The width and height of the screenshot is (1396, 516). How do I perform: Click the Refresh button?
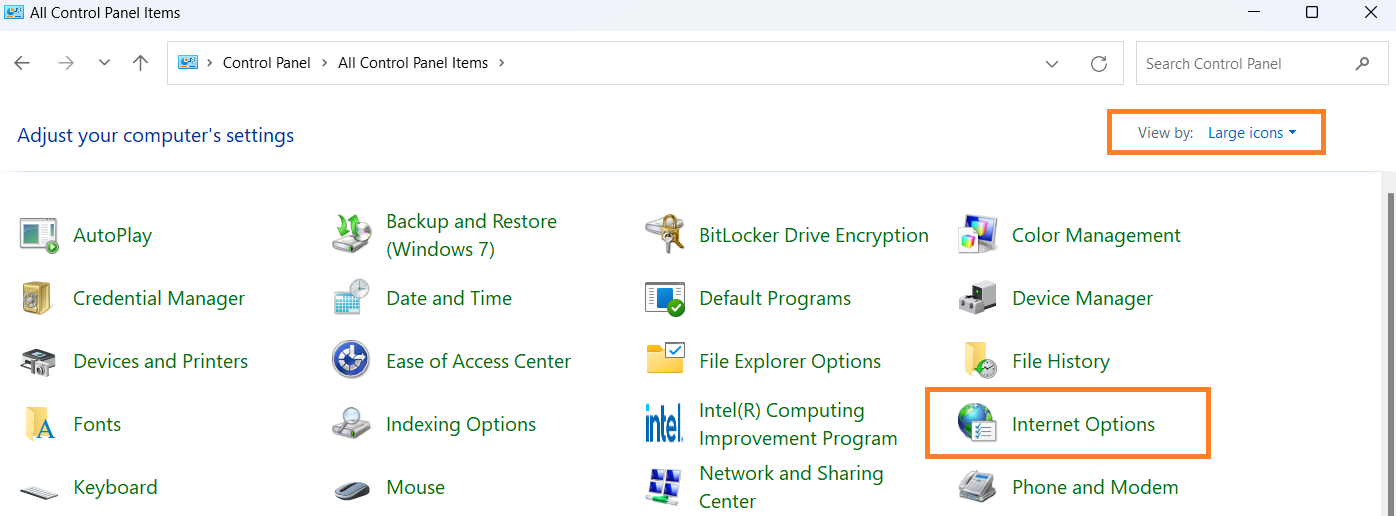pyautogui.click(x=1099, y=64)
